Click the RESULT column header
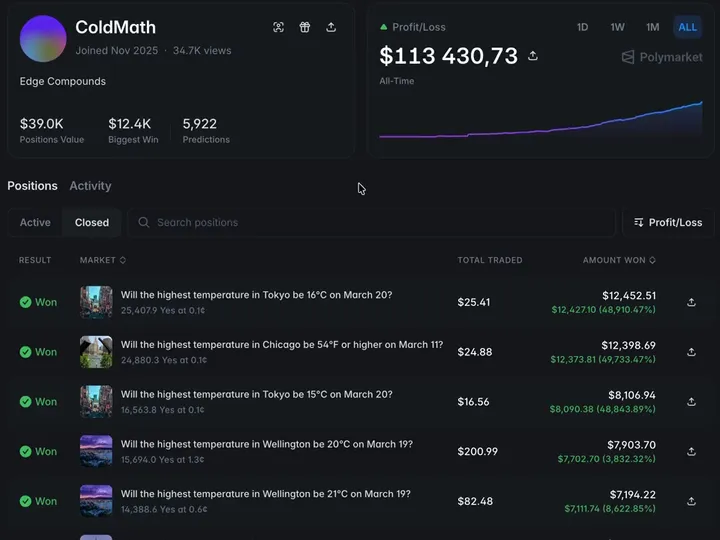This screenshot has width=720, height=540. (x=35, y=260)
